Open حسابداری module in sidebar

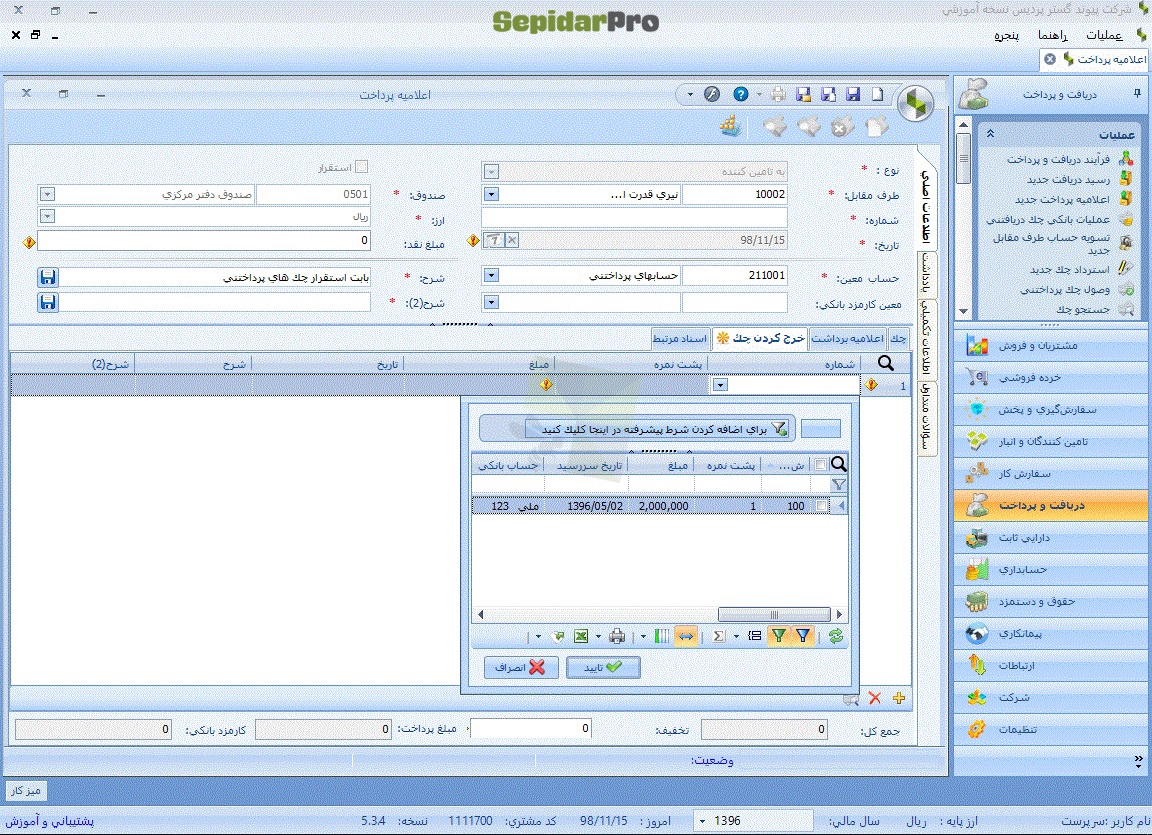click(1051, 569)
